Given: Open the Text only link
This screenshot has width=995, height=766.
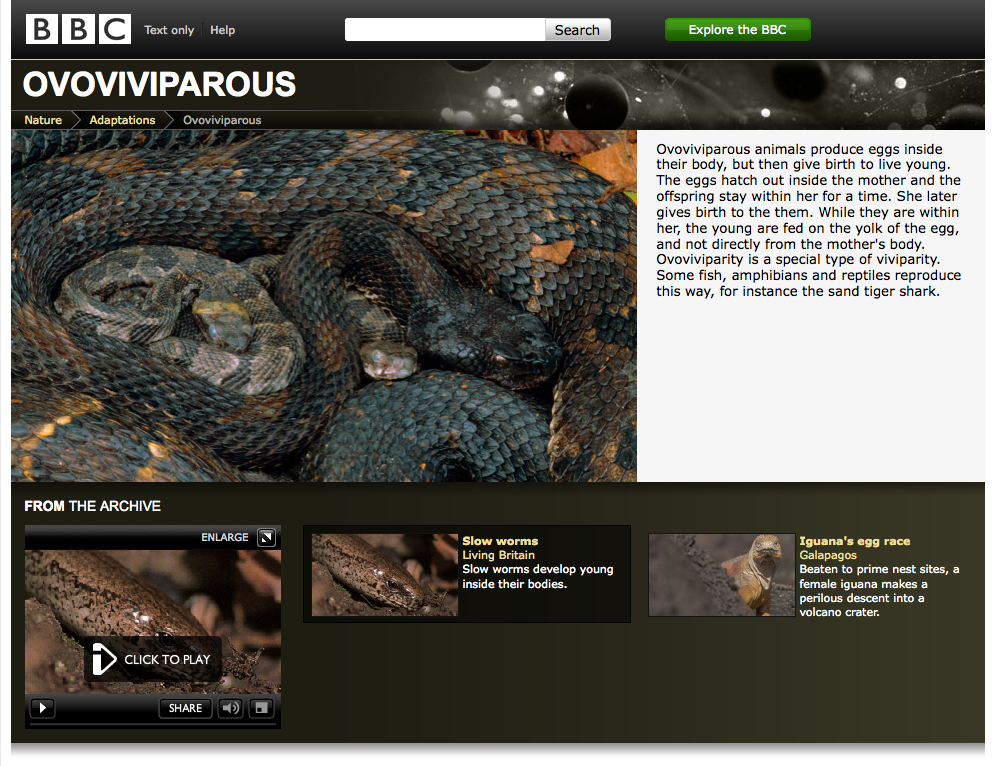Looking at the screenshot, I should pyautogui.click(x=169, y=30).
